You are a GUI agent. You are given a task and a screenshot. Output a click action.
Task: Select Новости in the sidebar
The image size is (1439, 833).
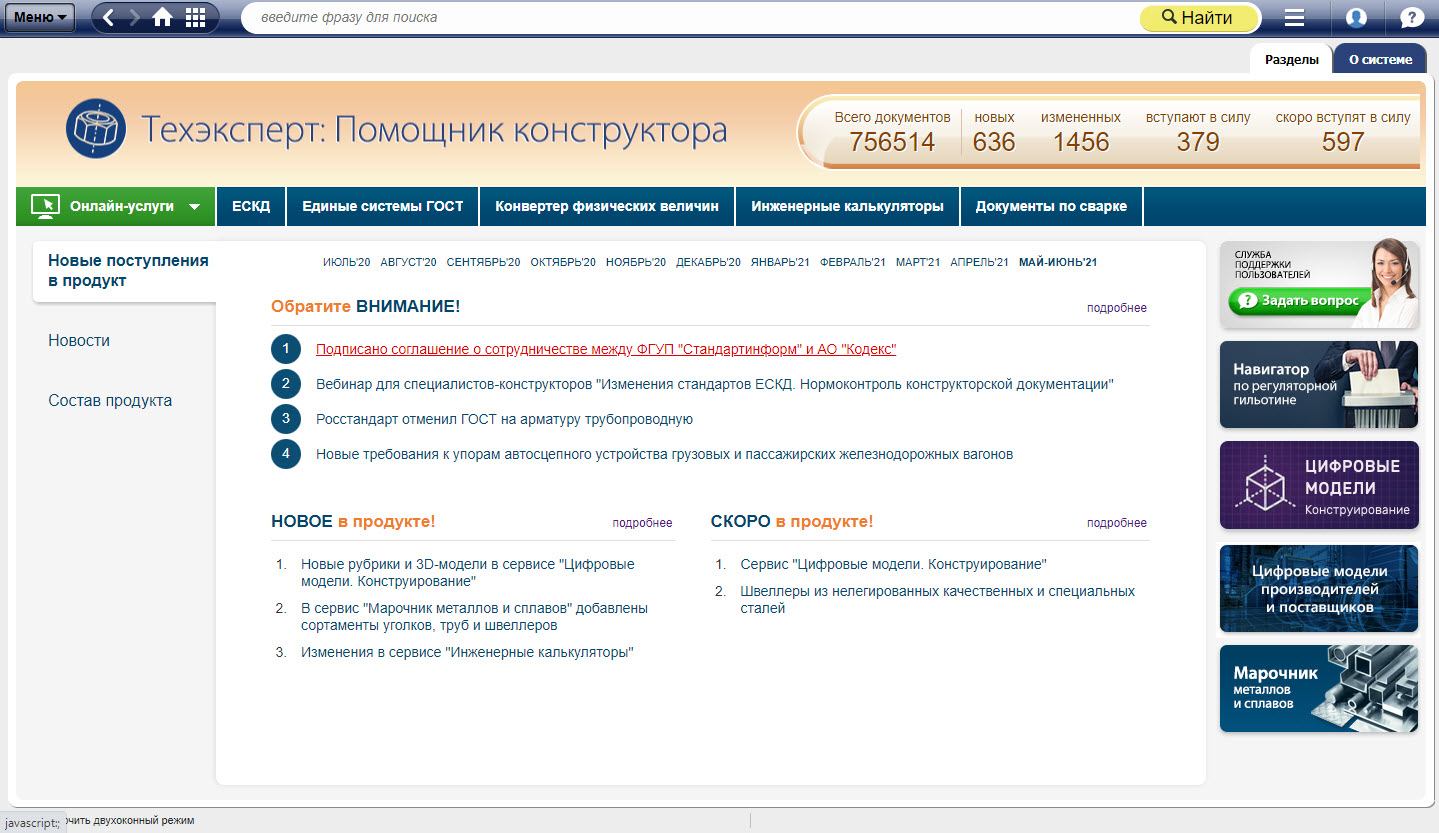pos(79,341)
